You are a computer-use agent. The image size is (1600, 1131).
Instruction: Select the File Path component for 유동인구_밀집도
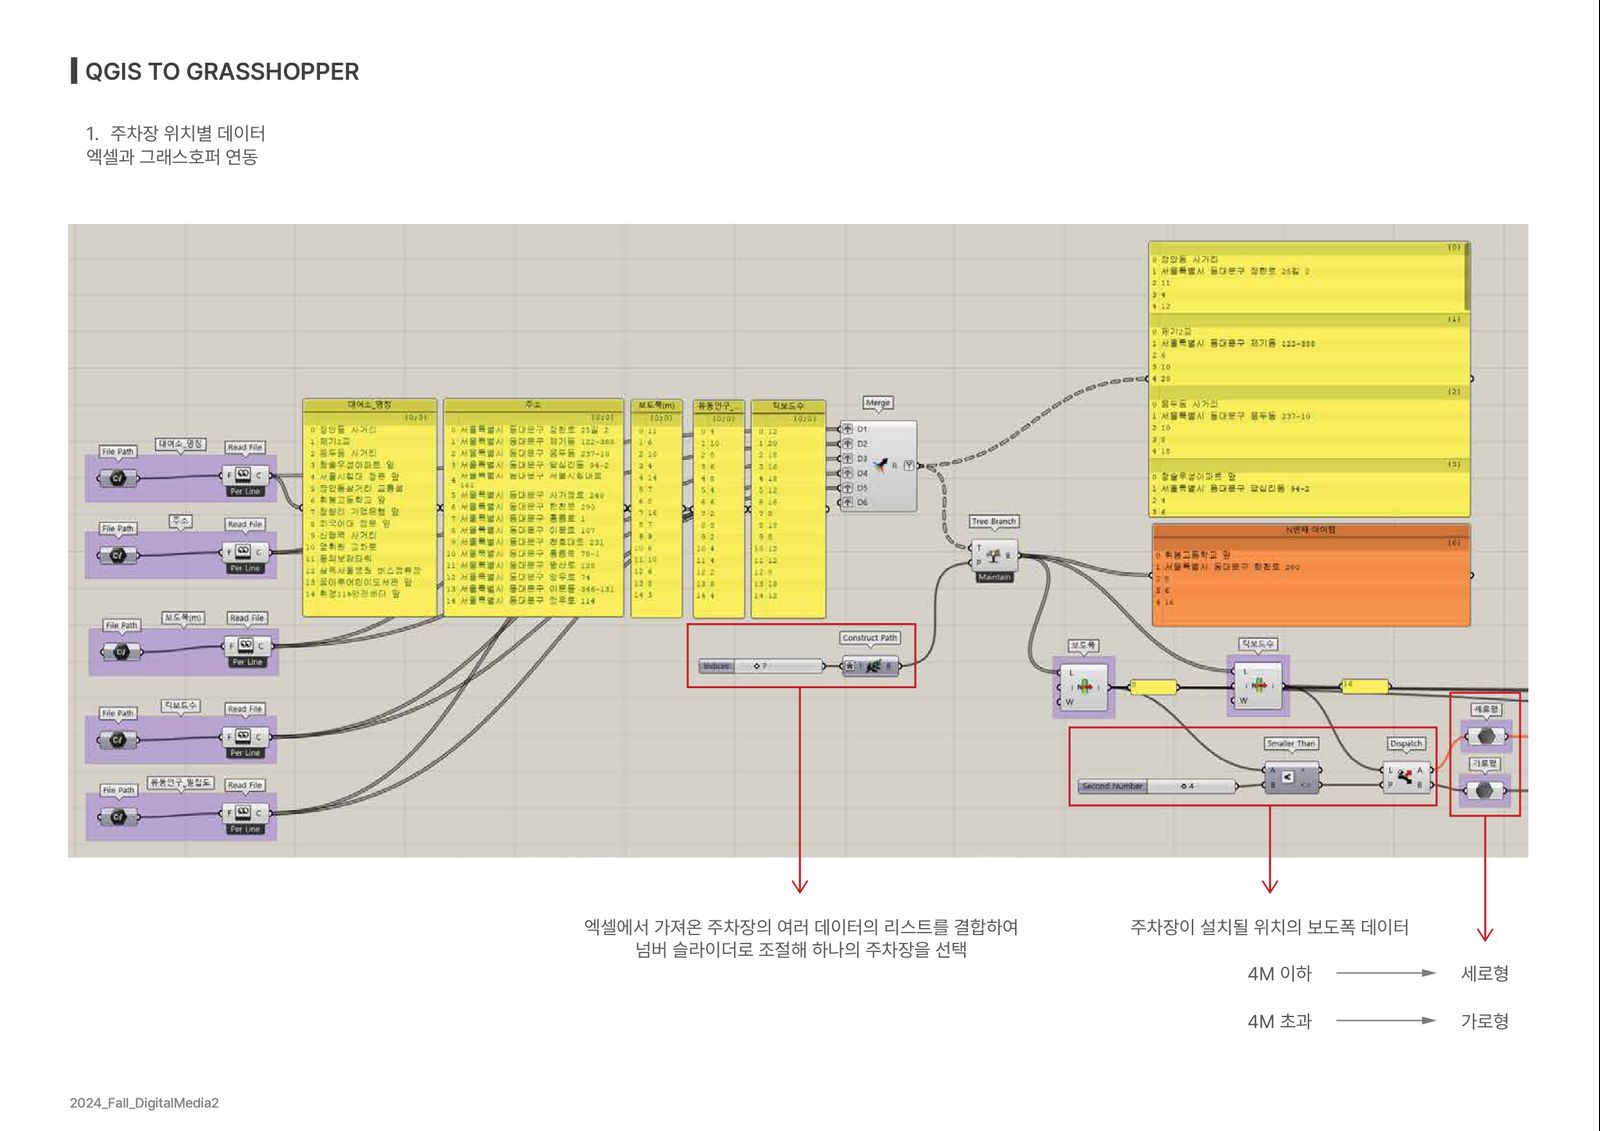coord(117,816)
